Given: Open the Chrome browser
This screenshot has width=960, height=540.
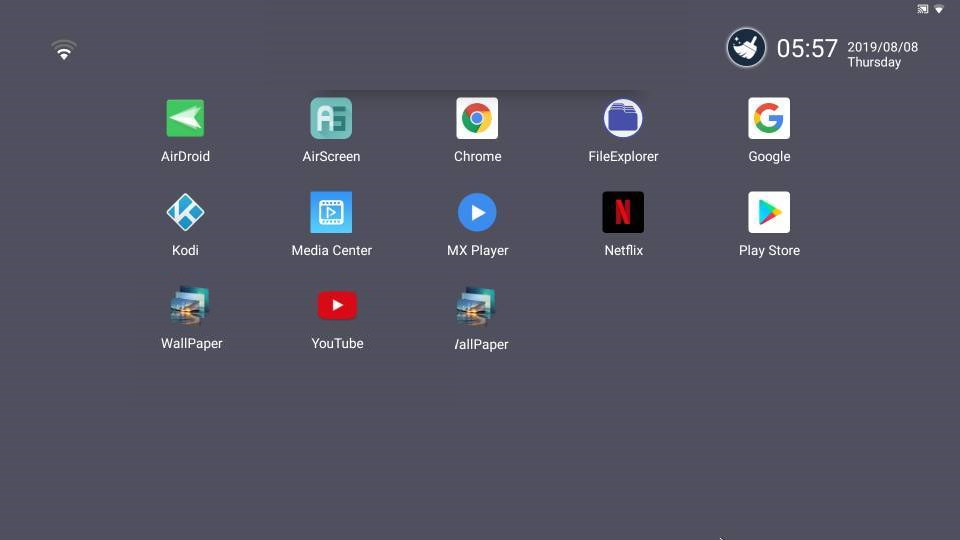Looking at the screenshot, I should click(x=477, y=118).
